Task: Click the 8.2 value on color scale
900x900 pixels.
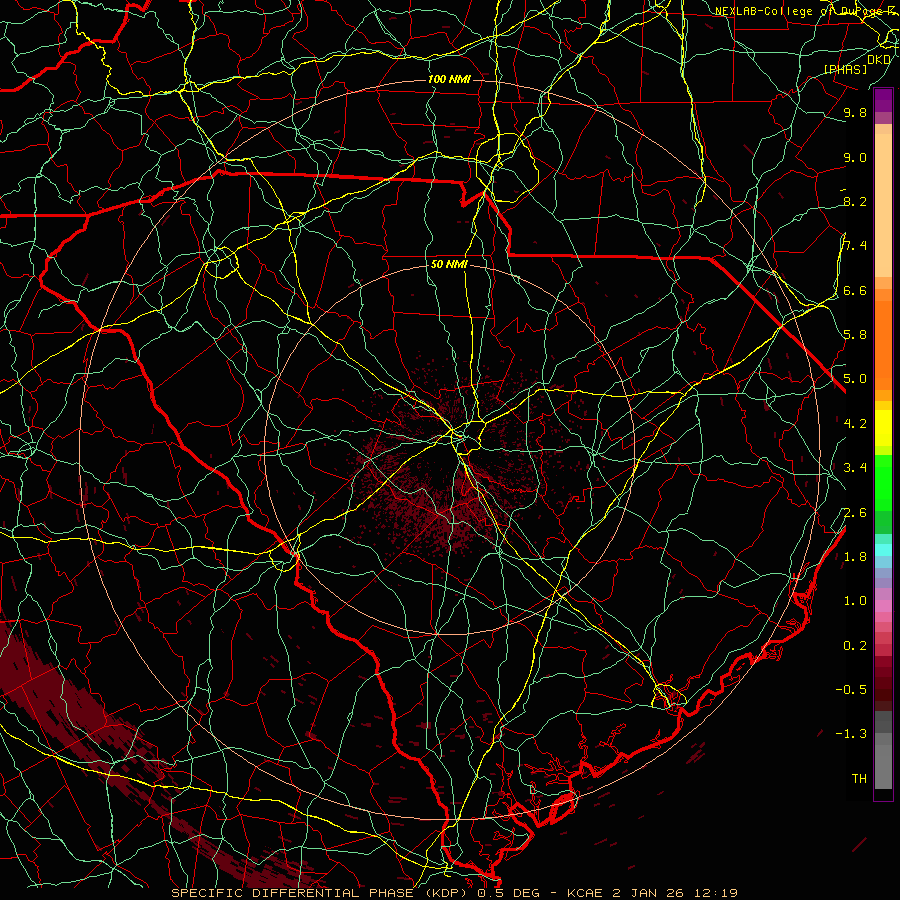Action: [855, 201]
